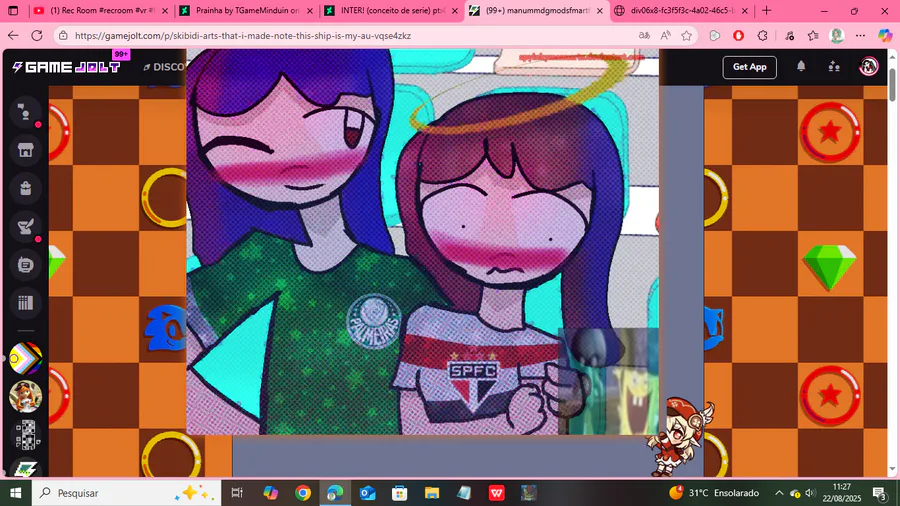The height and width of the screenshot is (506, 900).
Task: Open the music note media control icon
Action: 789,36
